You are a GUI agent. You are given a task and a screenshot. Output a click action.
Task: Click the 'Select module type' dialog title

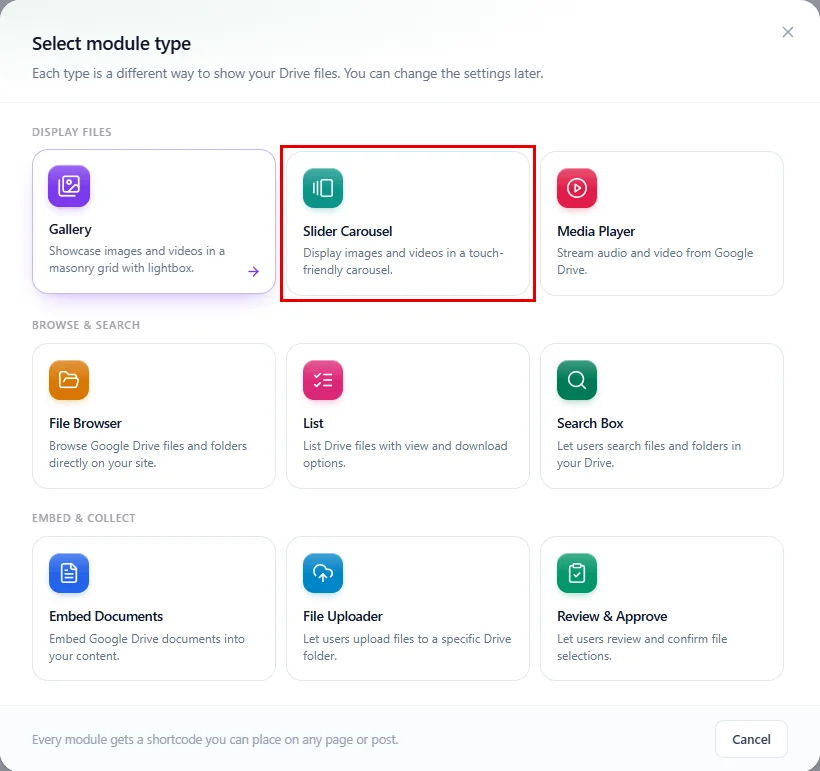pos(111,43)
